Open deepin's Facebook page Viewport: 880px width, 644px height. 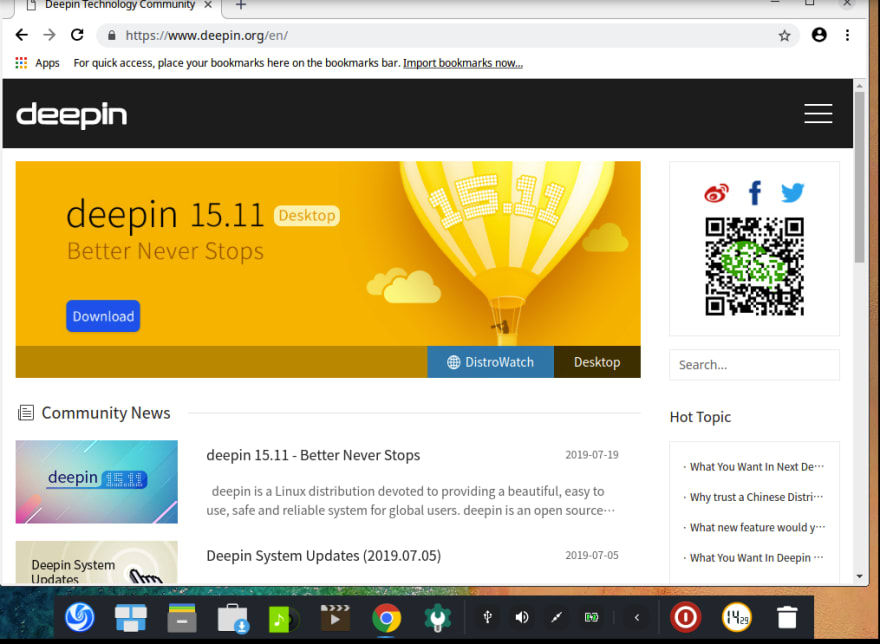[x=755, y=193]
